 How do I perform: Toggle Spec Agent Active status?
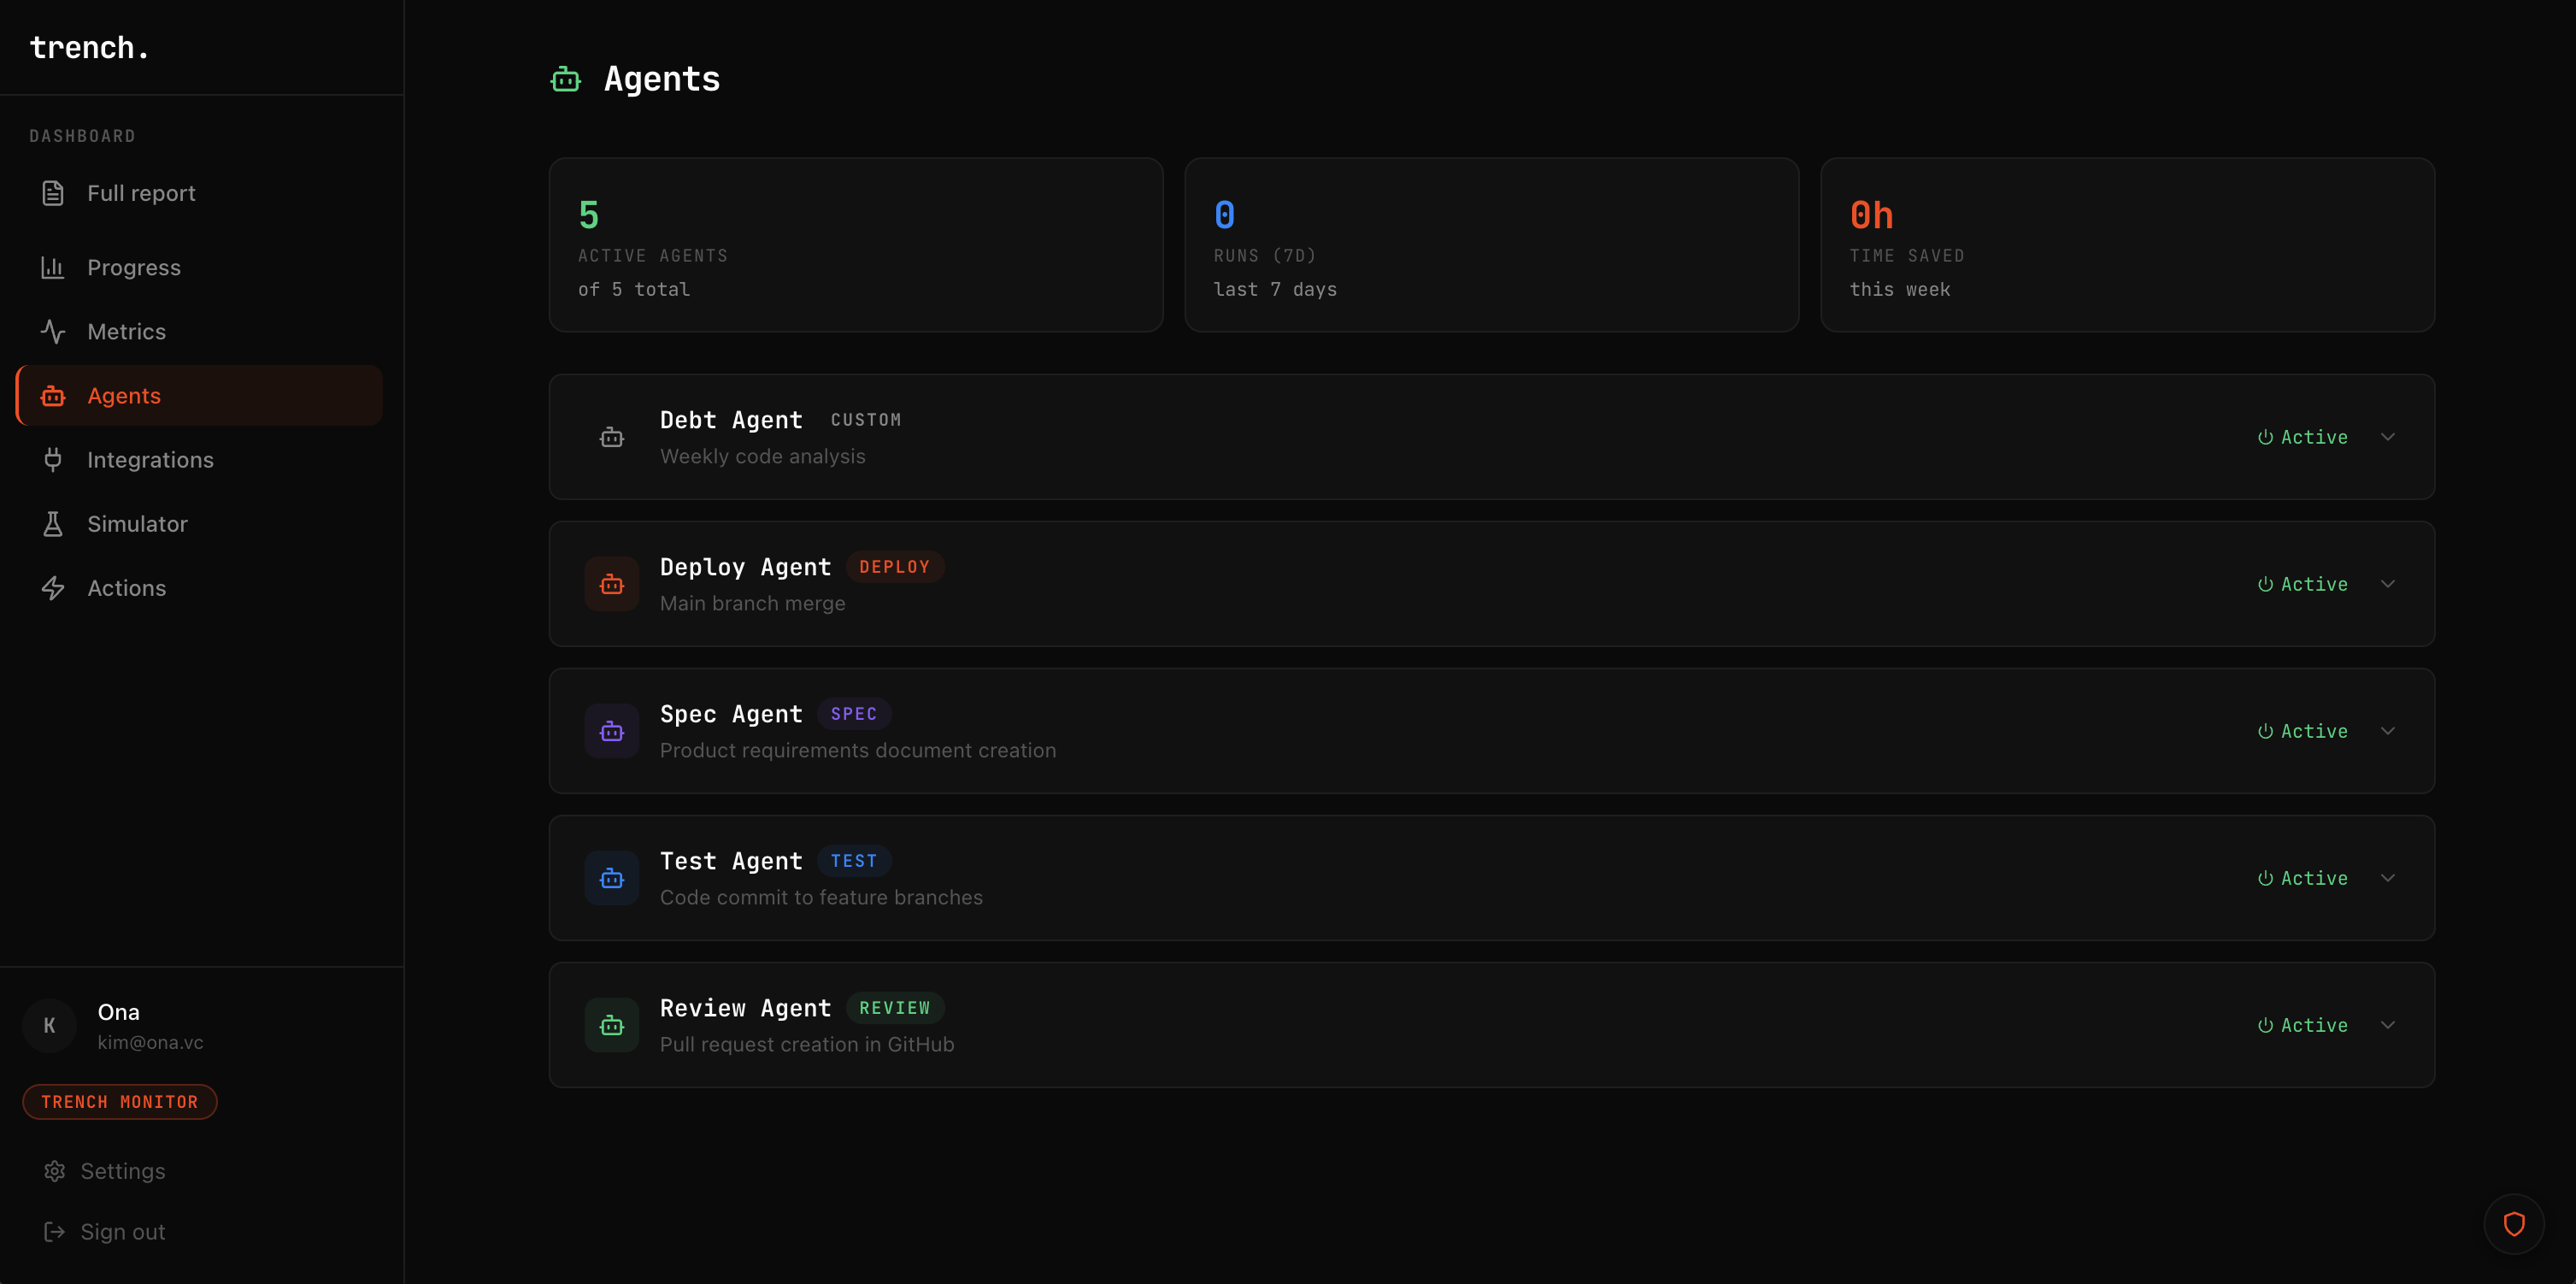[x=2302, y=731]
